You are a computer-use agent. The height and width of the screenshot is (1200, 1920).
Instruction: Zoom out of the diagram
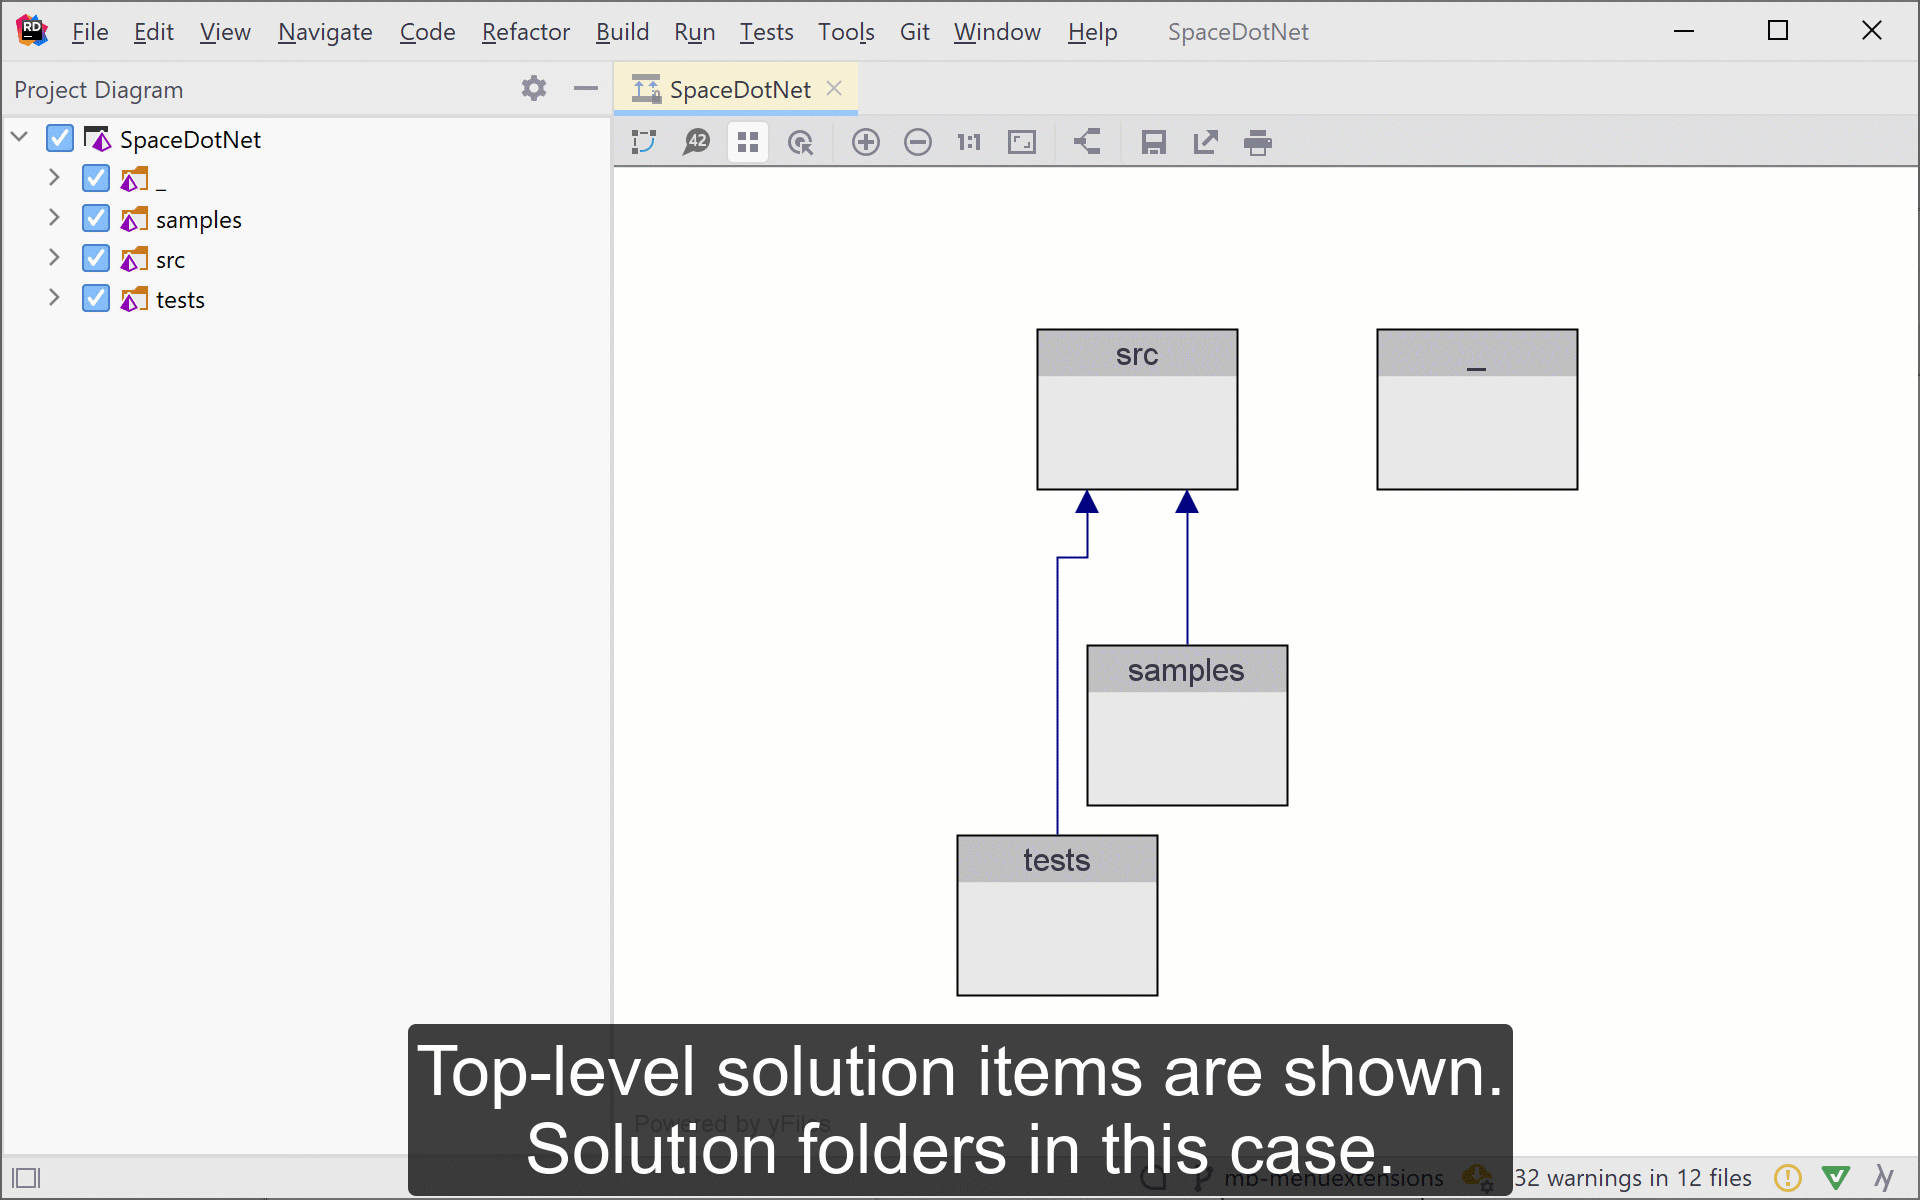[x=918, y=142]
